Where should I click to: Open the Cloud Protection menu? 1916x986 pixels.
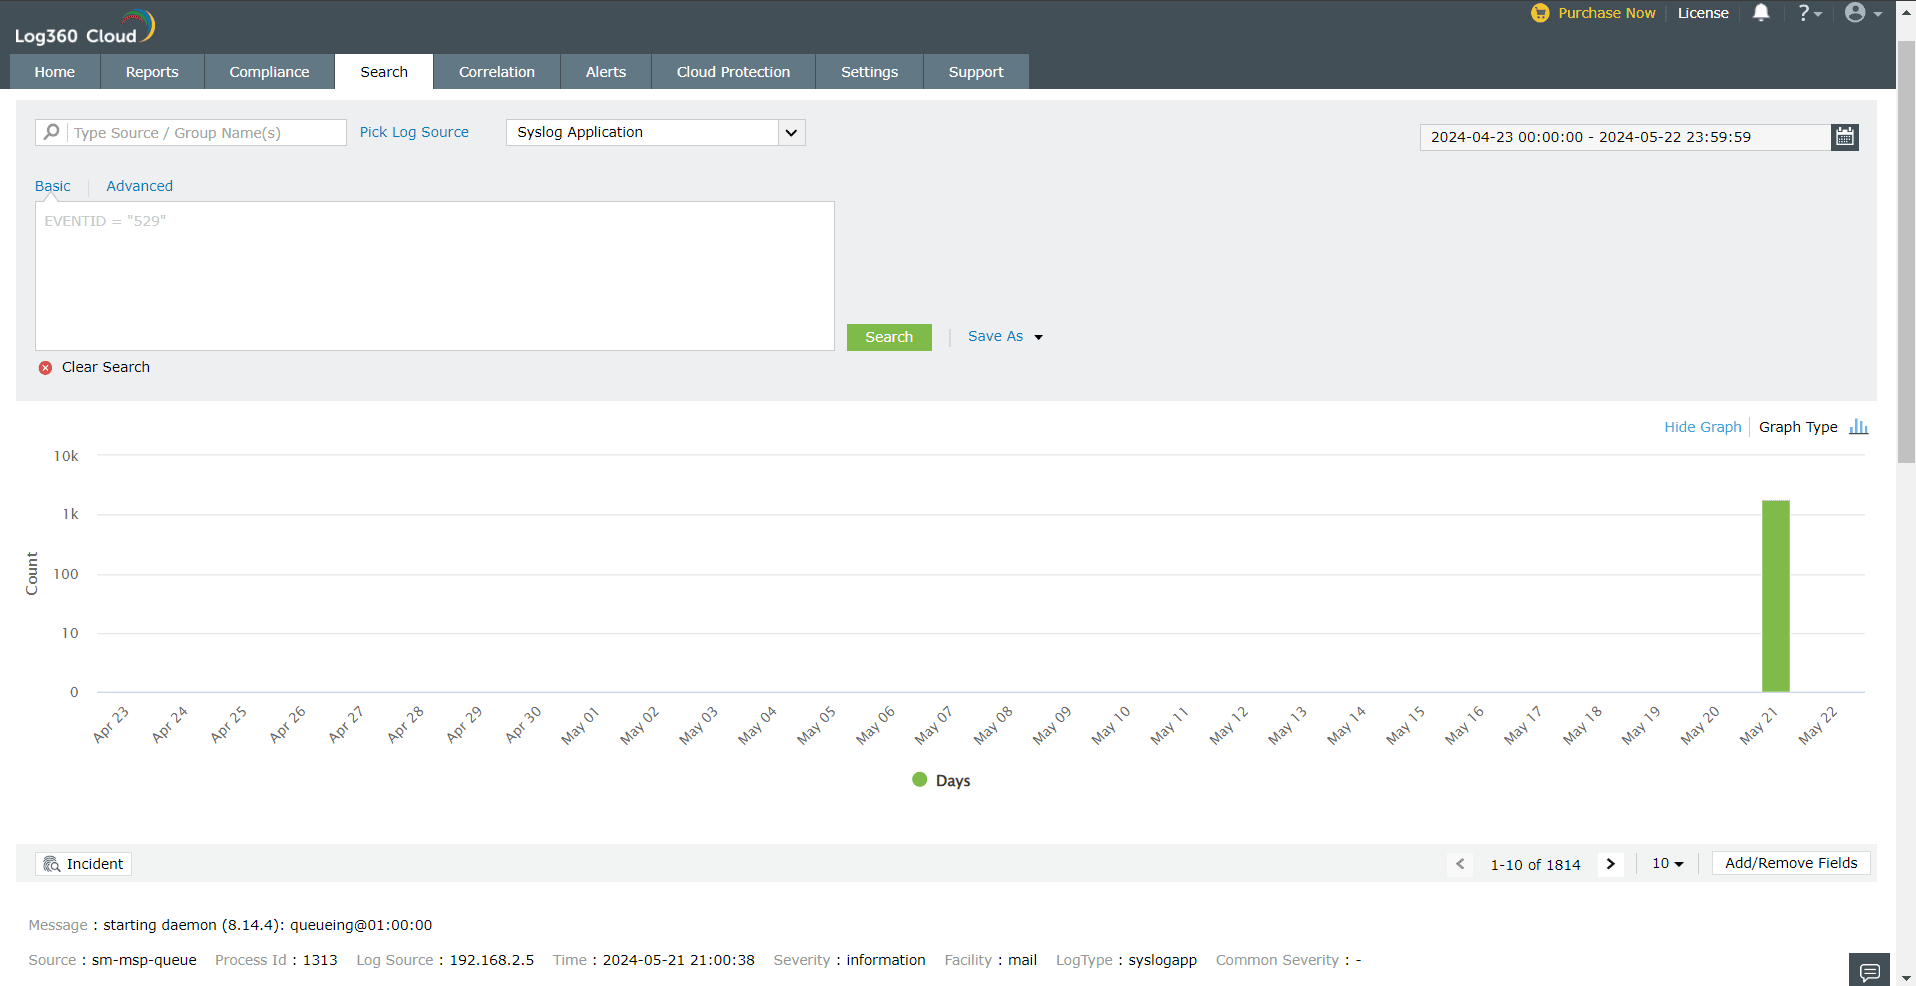[x=732, y=71]
